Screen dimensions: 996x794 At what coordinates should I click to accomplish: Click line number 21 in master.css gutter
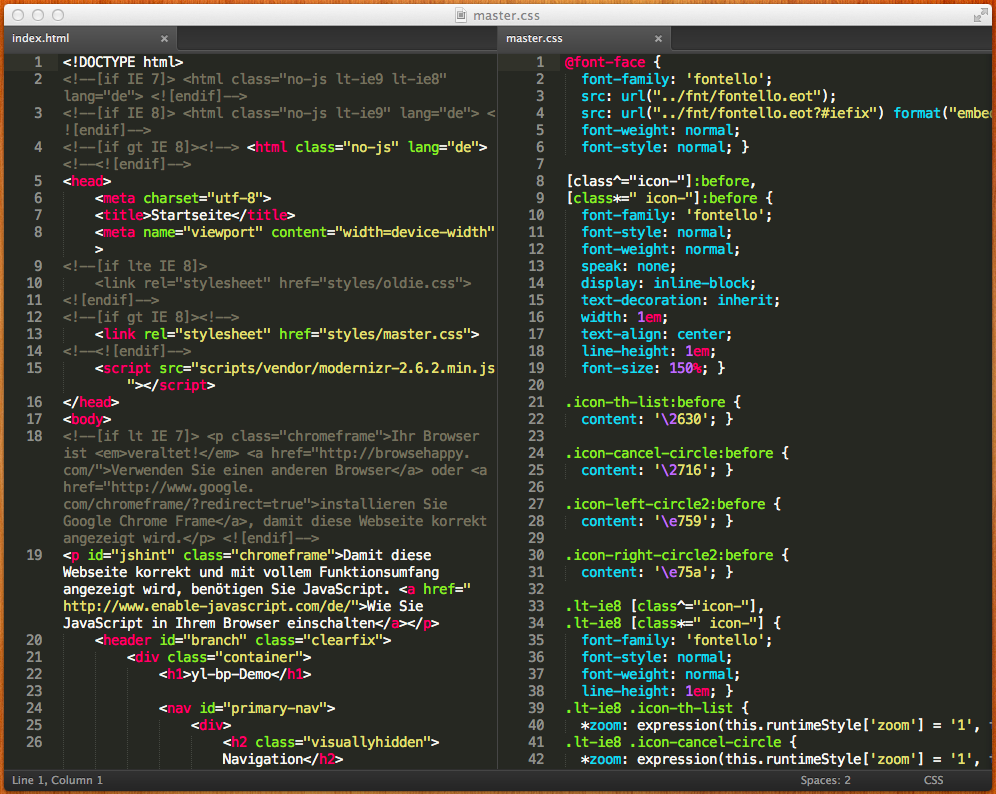click(x=538, y=402)
